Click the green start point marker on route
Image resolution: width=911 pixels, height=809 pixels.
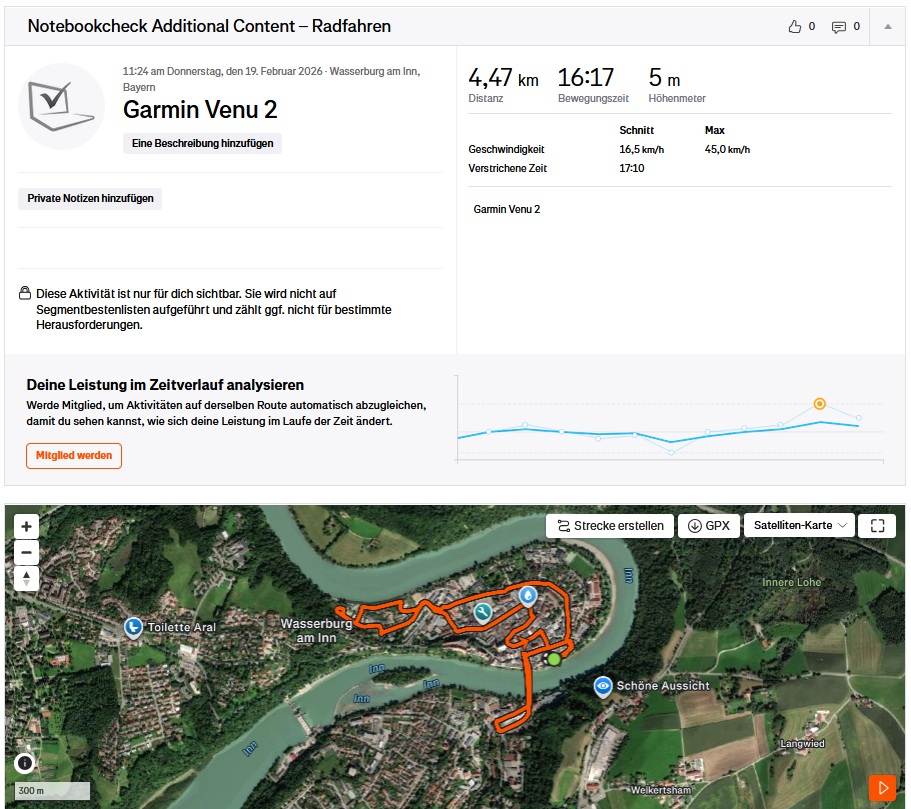click(553, 658)
